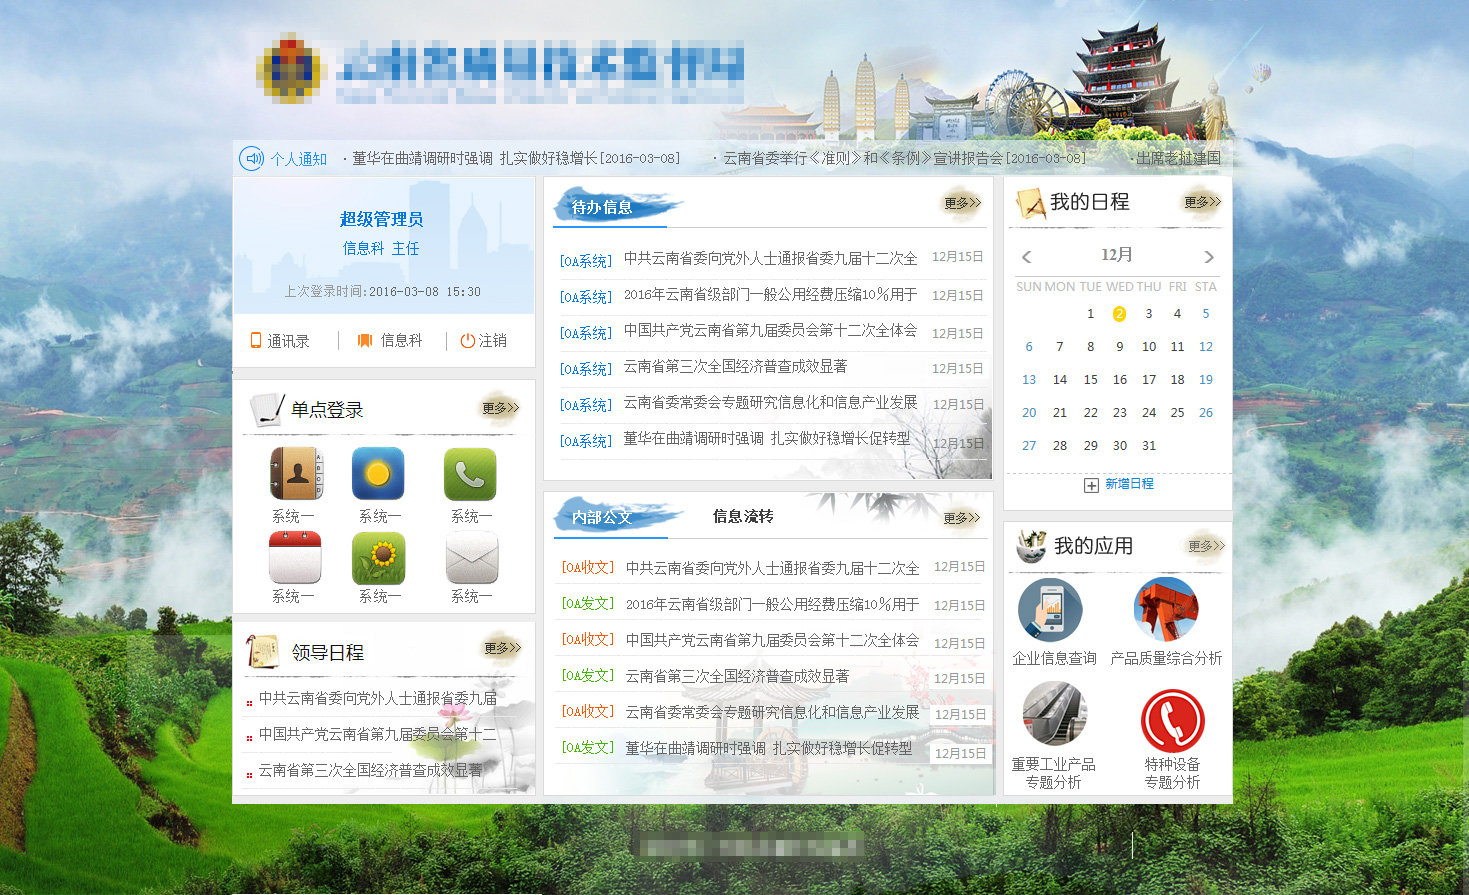Select day 31 in the 12月 calendar
Screen dimensions: 1469x895
pos(1149,446)
